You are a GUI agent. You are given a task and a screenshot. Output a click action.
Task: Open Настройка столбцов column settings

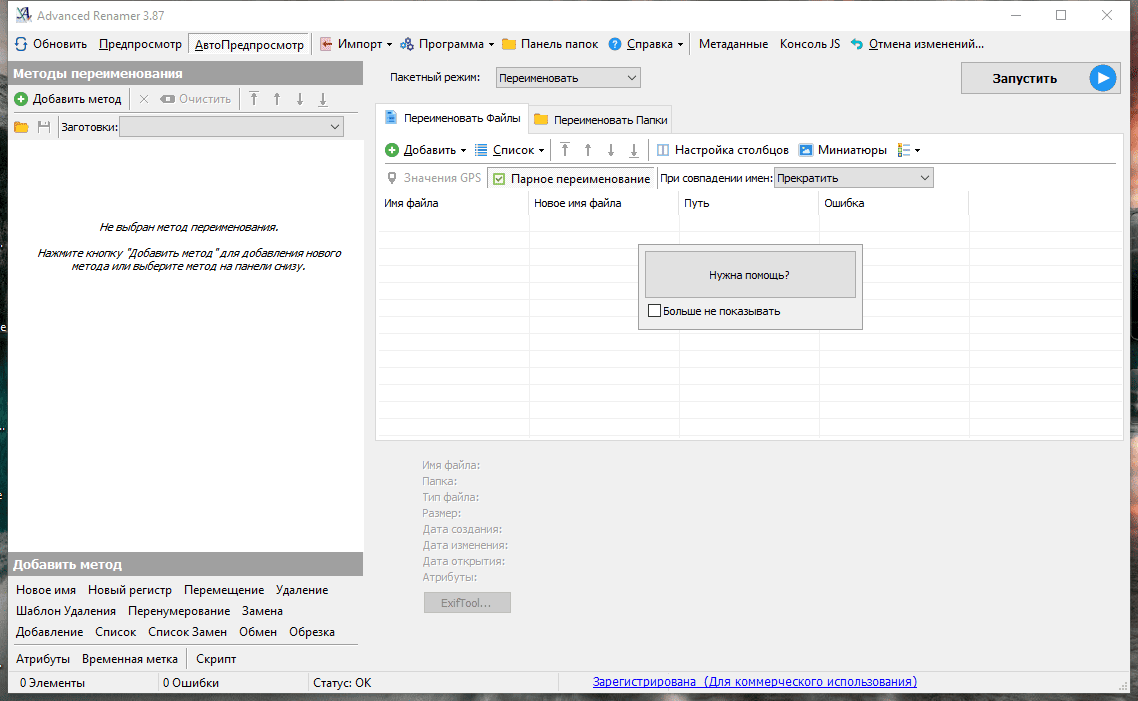pyautogui.click(x=723, y=150)
